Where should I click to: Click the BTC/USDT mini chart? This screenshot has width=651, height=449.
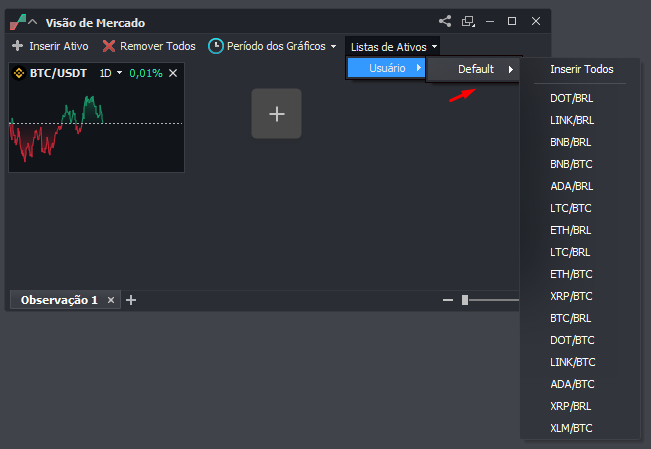coord(96,127)
